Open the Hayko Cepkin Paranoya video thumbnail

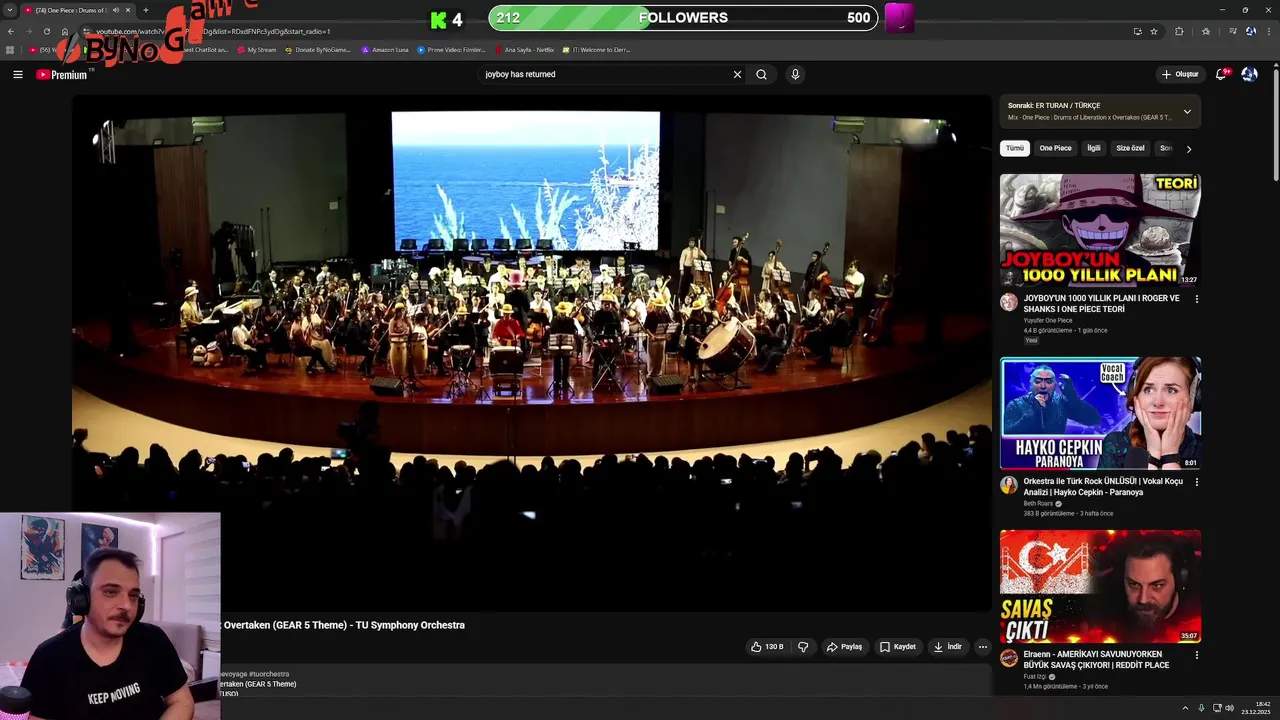pyautogui.click(x=1100, y=413)
